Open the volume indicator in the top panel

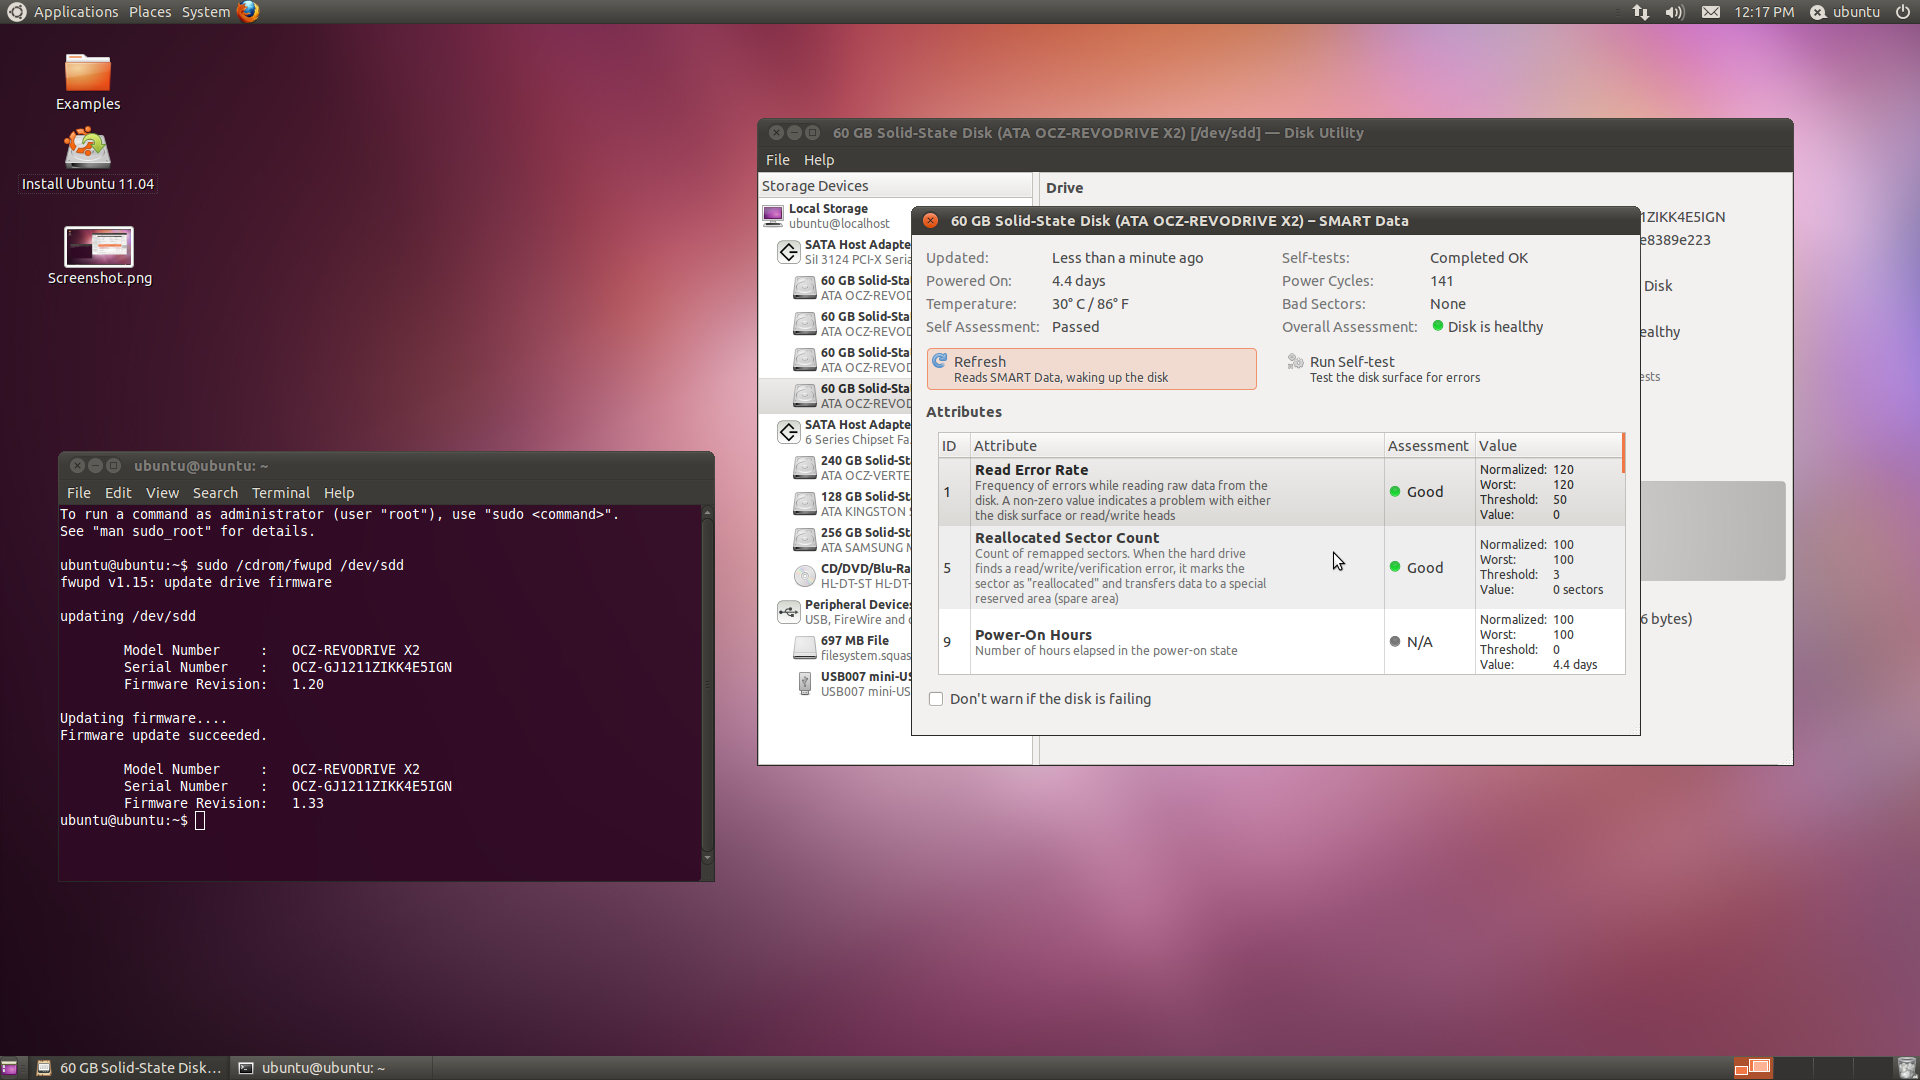tap(1675, 12)
